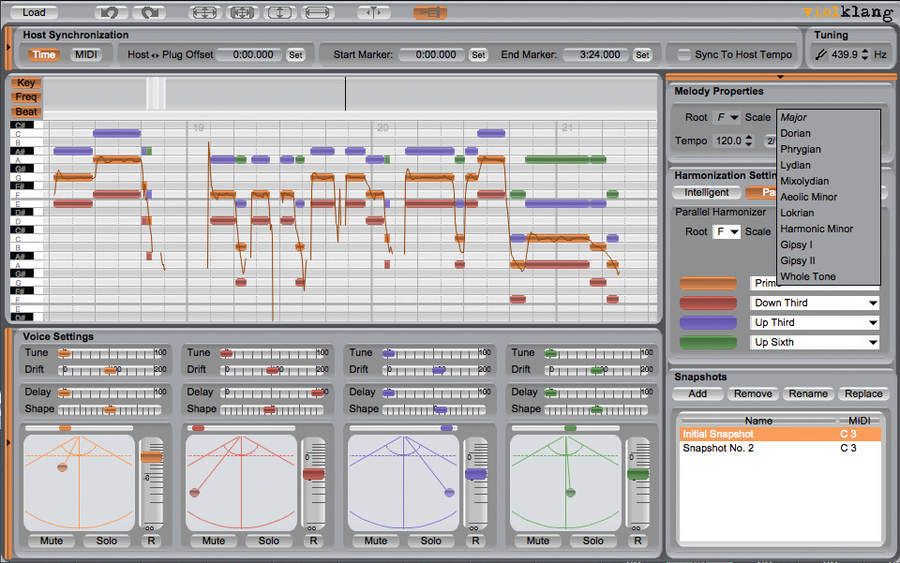The height and width of the screenshot is (563, 900).
Task: Click the highlighted orange toolbar icon
Action: click(x=430, y=12)
